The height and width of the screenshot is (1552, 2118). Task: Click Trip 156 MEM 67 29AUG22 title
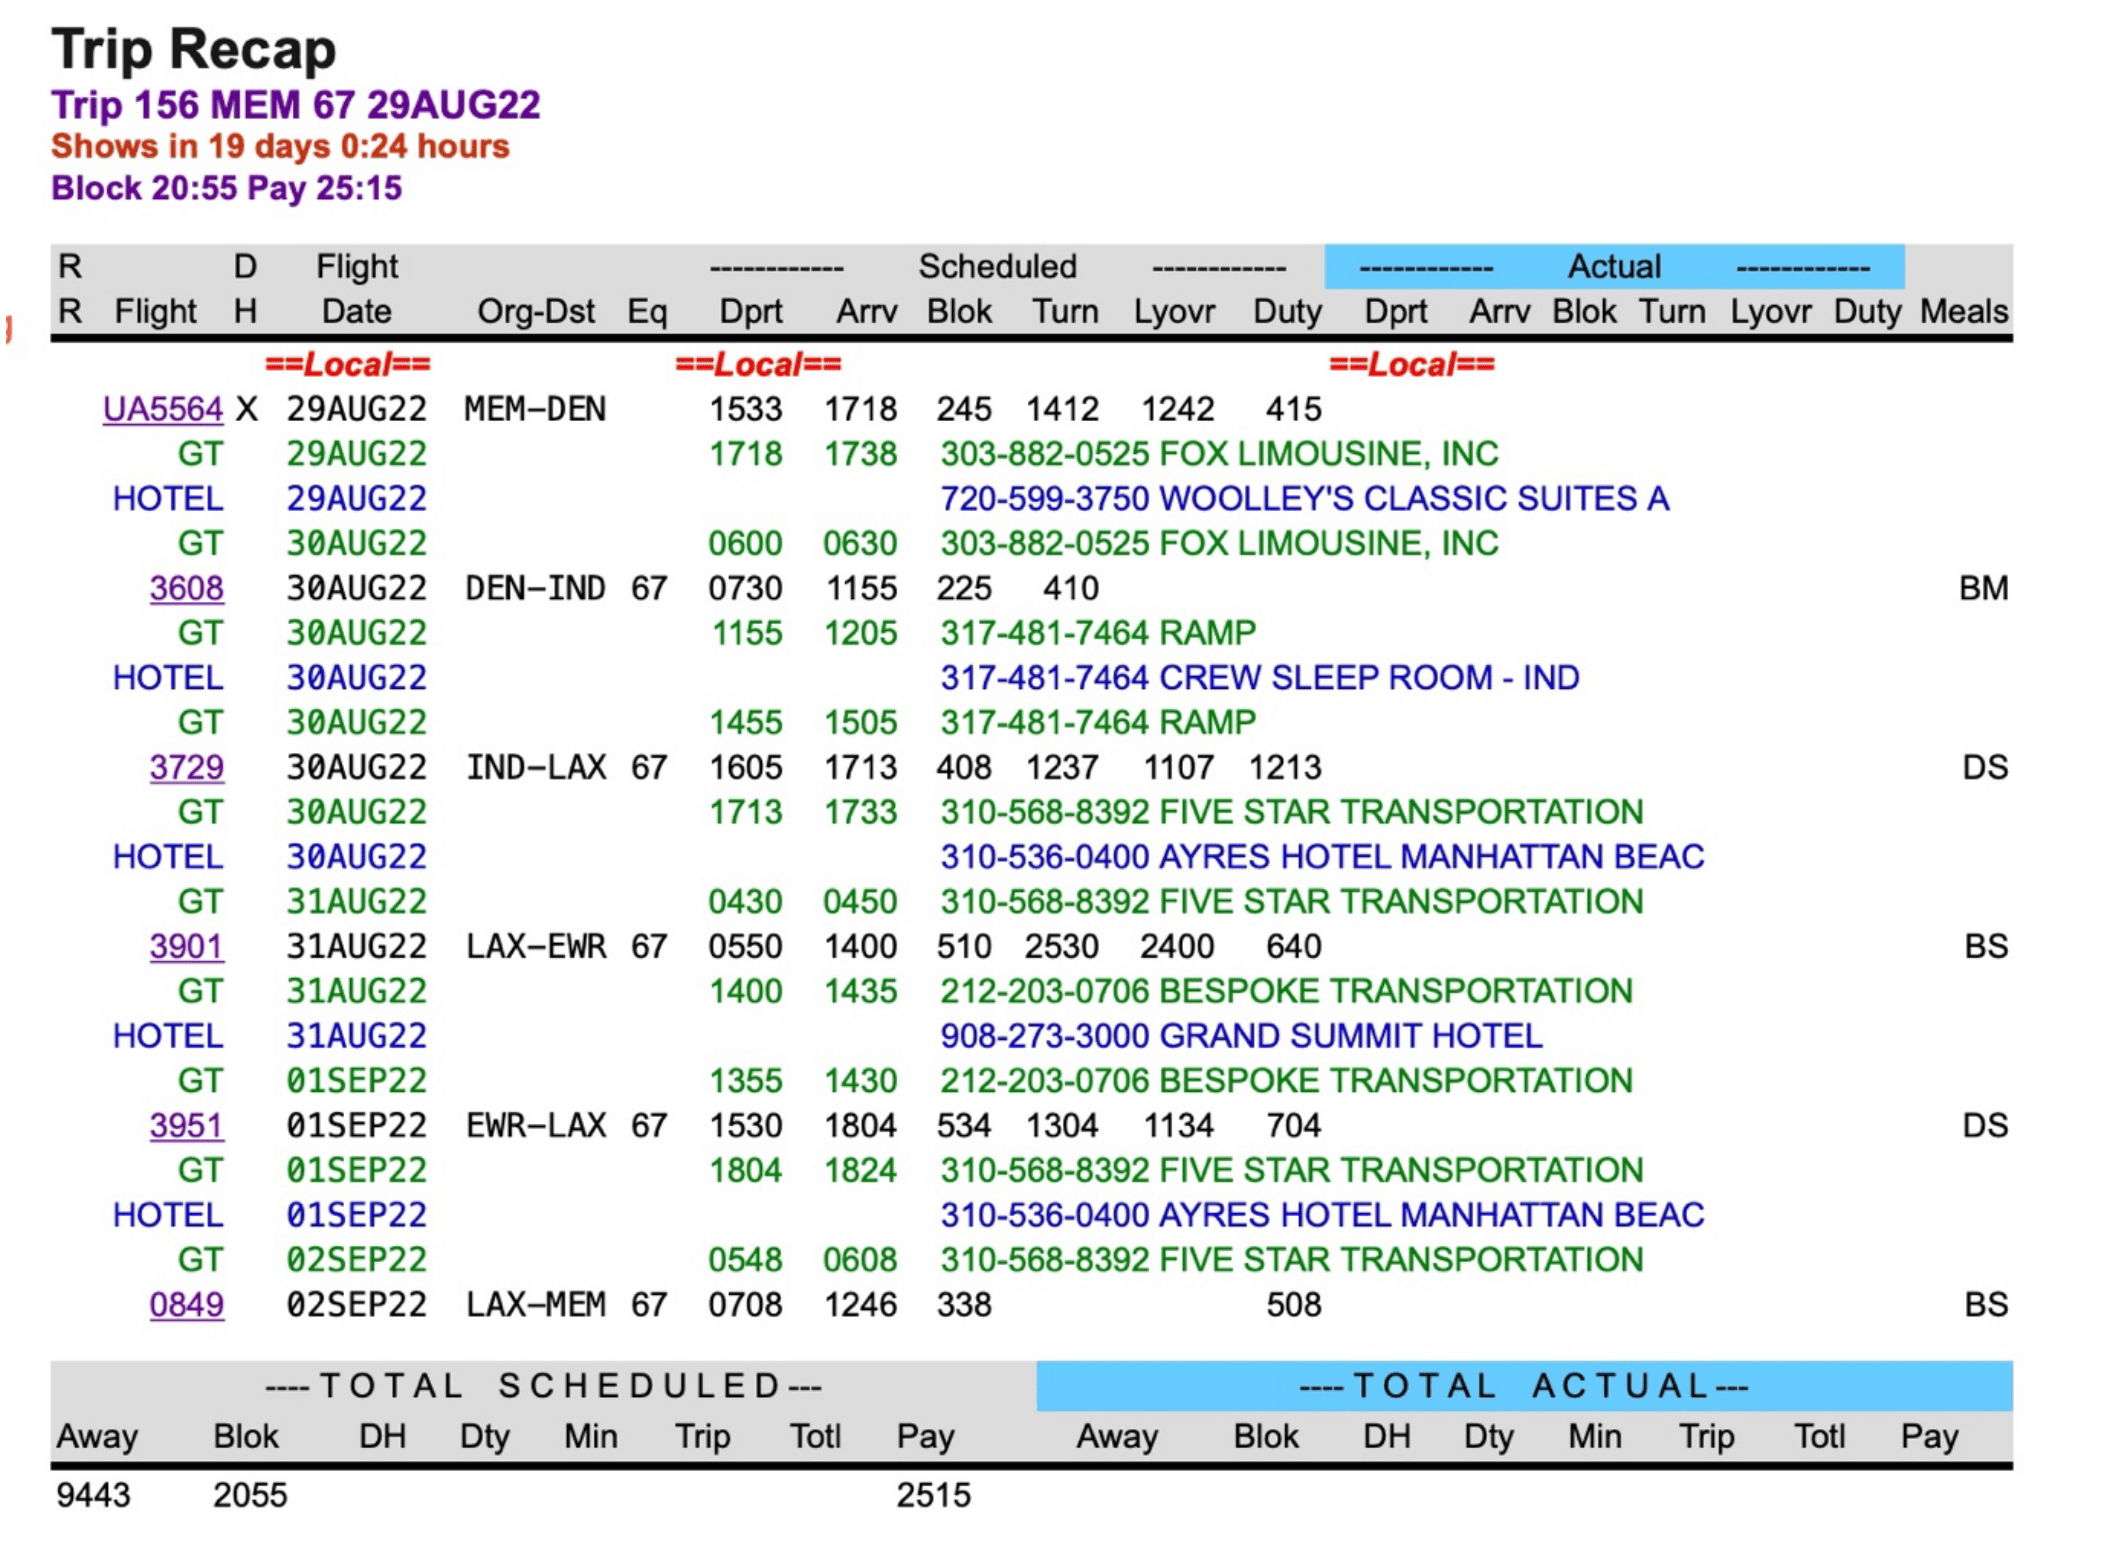tap(295, 104)
